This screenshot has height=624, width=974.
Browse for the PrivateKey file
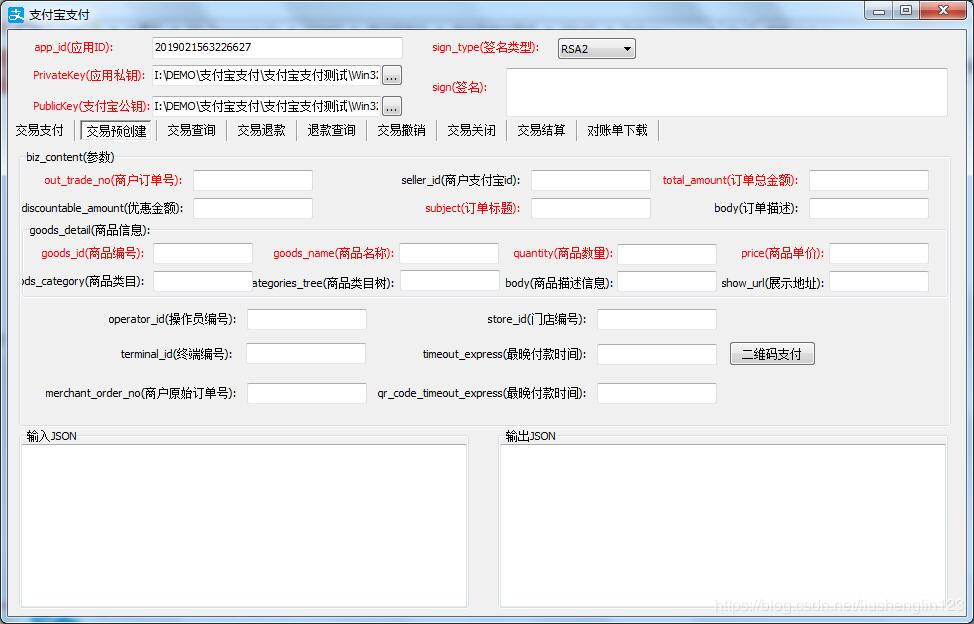pos(391,76)
